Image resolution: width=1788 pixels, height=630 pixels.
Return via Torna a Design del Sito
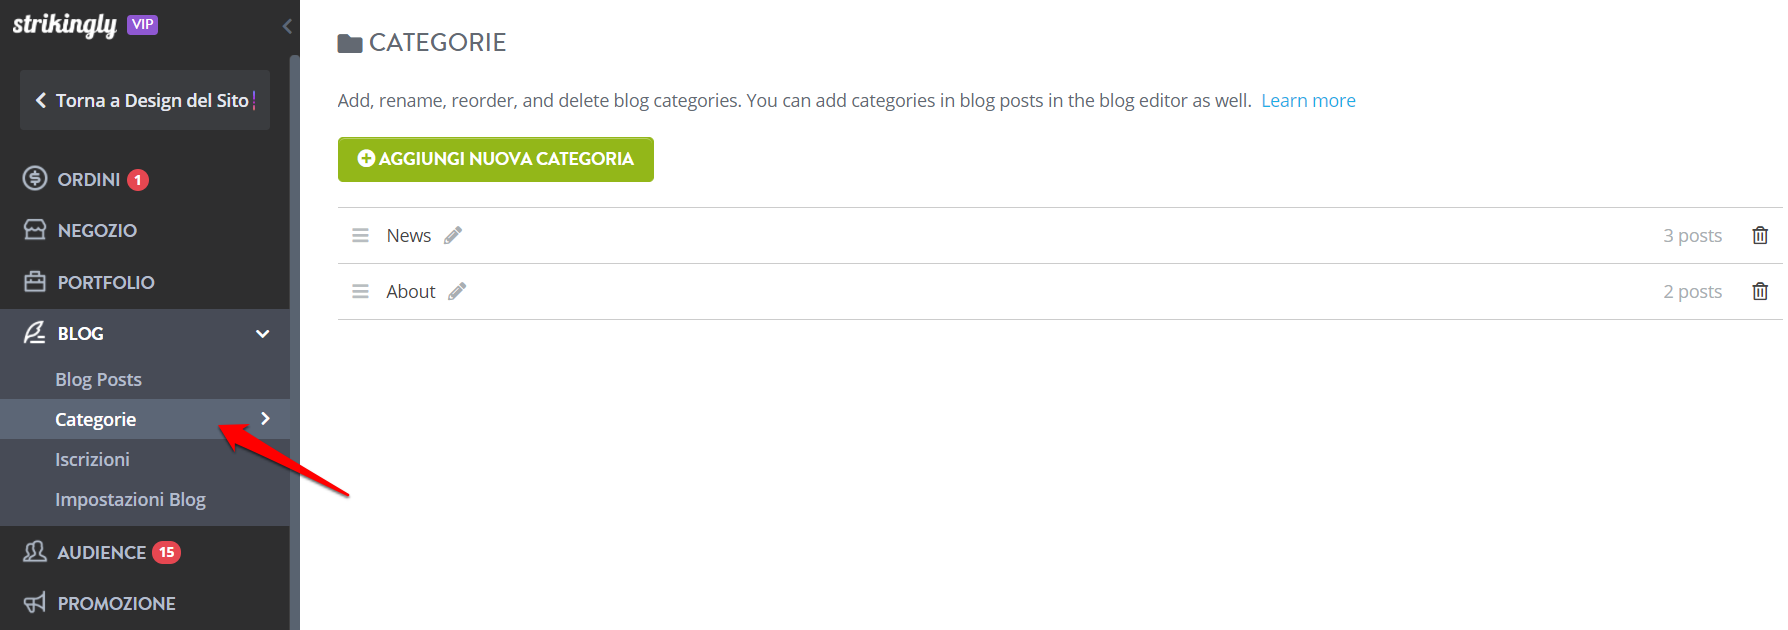click(145, 100)
